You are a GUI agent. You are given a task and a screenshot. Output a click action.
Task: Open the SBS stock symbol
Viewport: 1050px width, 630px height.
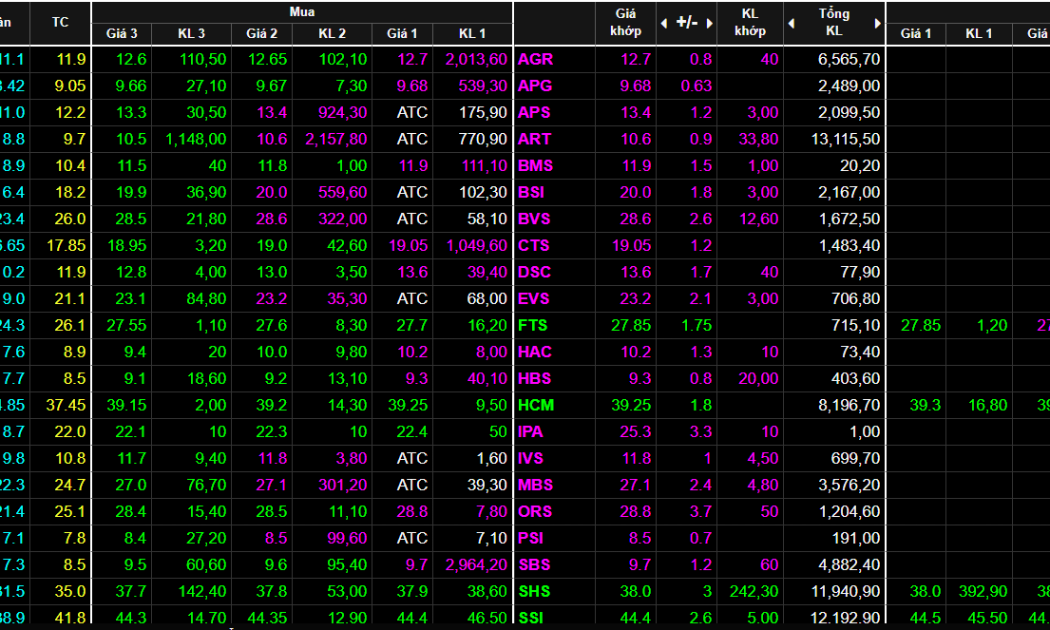point(534,565)
